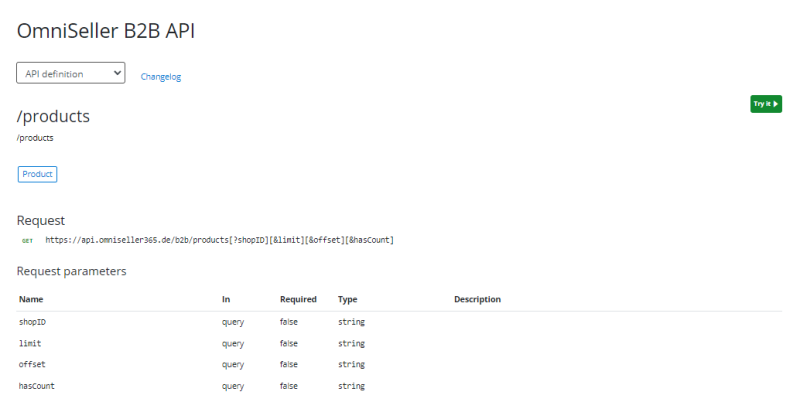
Task: Click query in the shopID row
Action: point(233,322)
